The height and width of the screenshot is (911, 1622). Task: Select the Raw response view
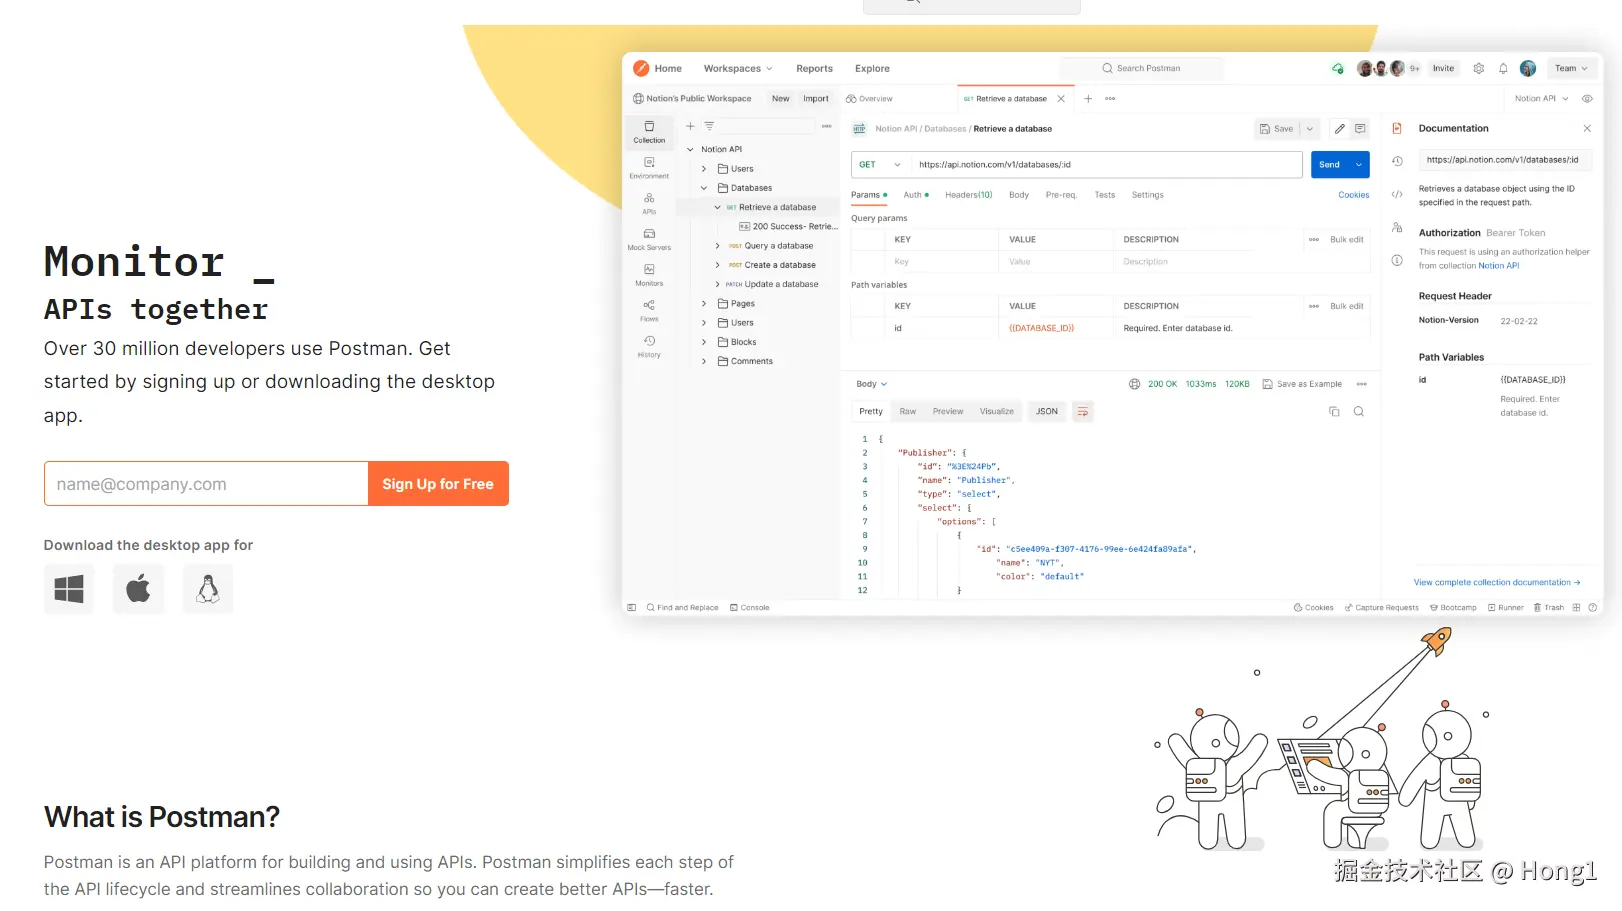pos(908,411)
